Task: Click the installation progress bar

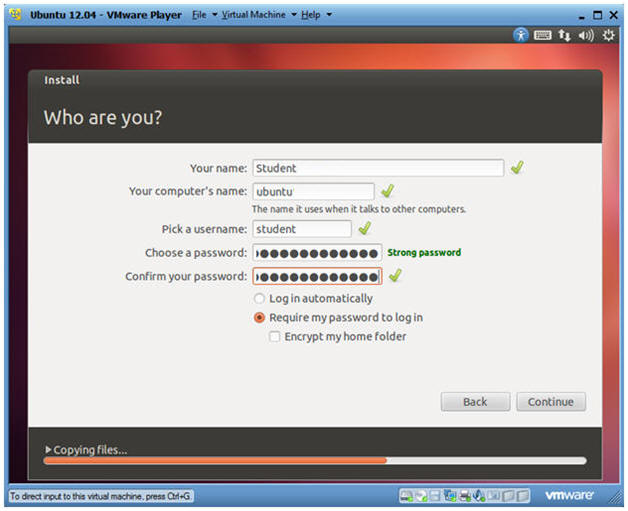Action: 315,461
